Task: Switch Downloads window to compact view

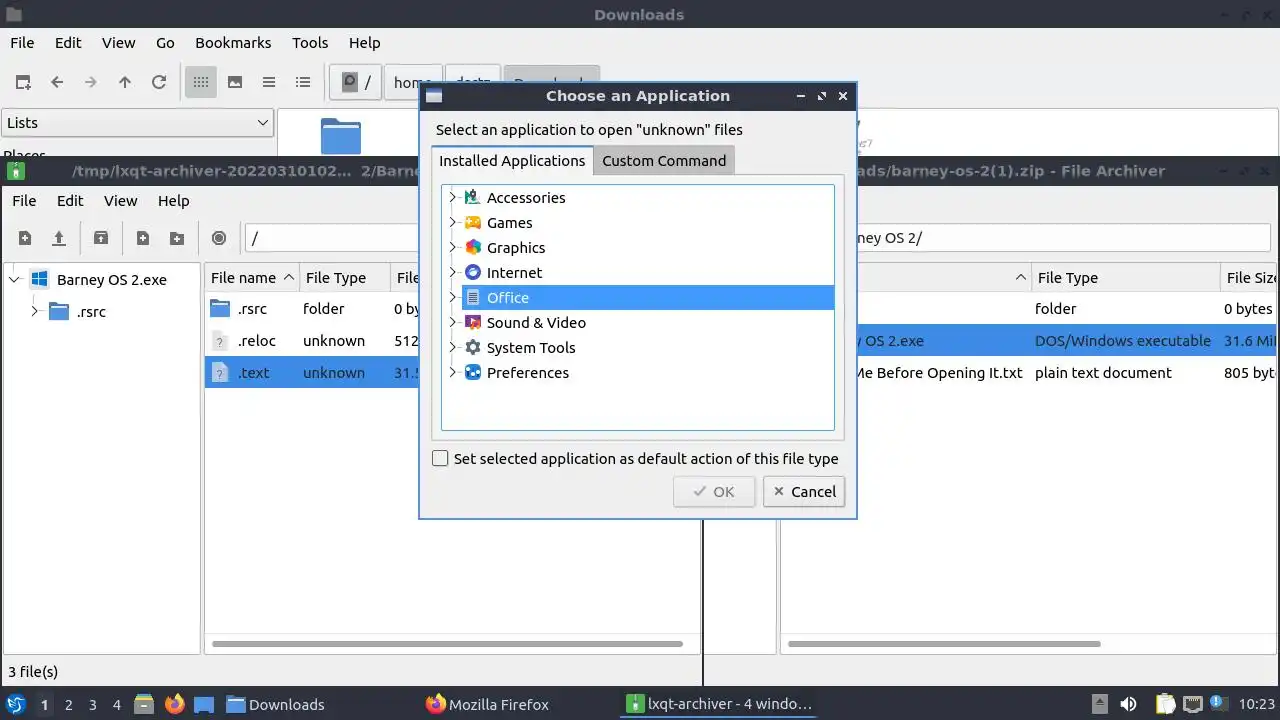Action: (x=269, y=82)
